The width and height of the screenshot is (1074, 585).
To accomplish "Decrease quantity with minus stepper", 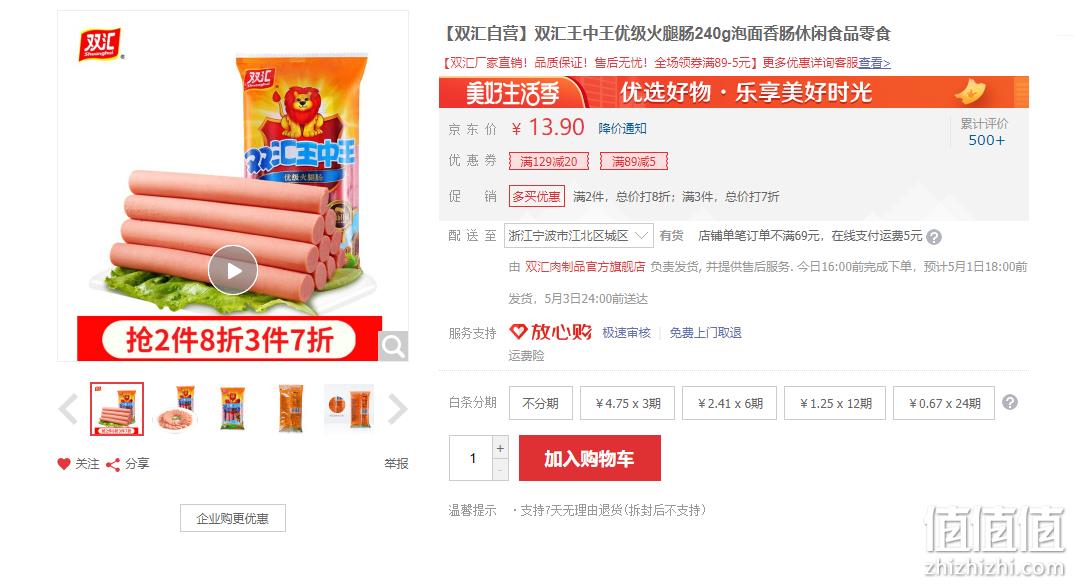I will coord(501,470).
